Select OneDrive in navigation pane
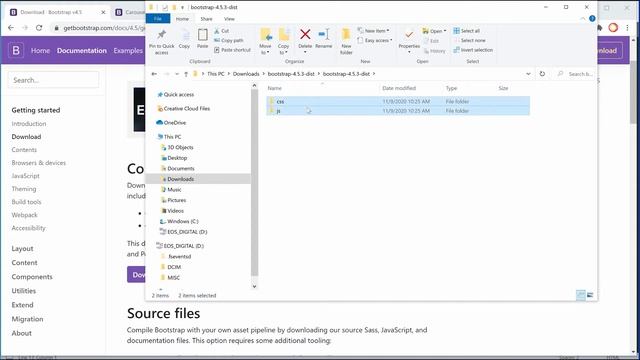640x360 pixels. point(171,122)
